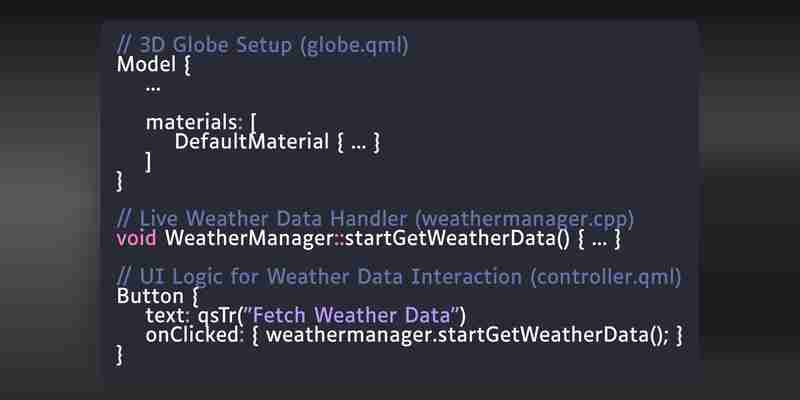Click the ellipsis under Model
800x400 pixels.
[x=153, y=89]
